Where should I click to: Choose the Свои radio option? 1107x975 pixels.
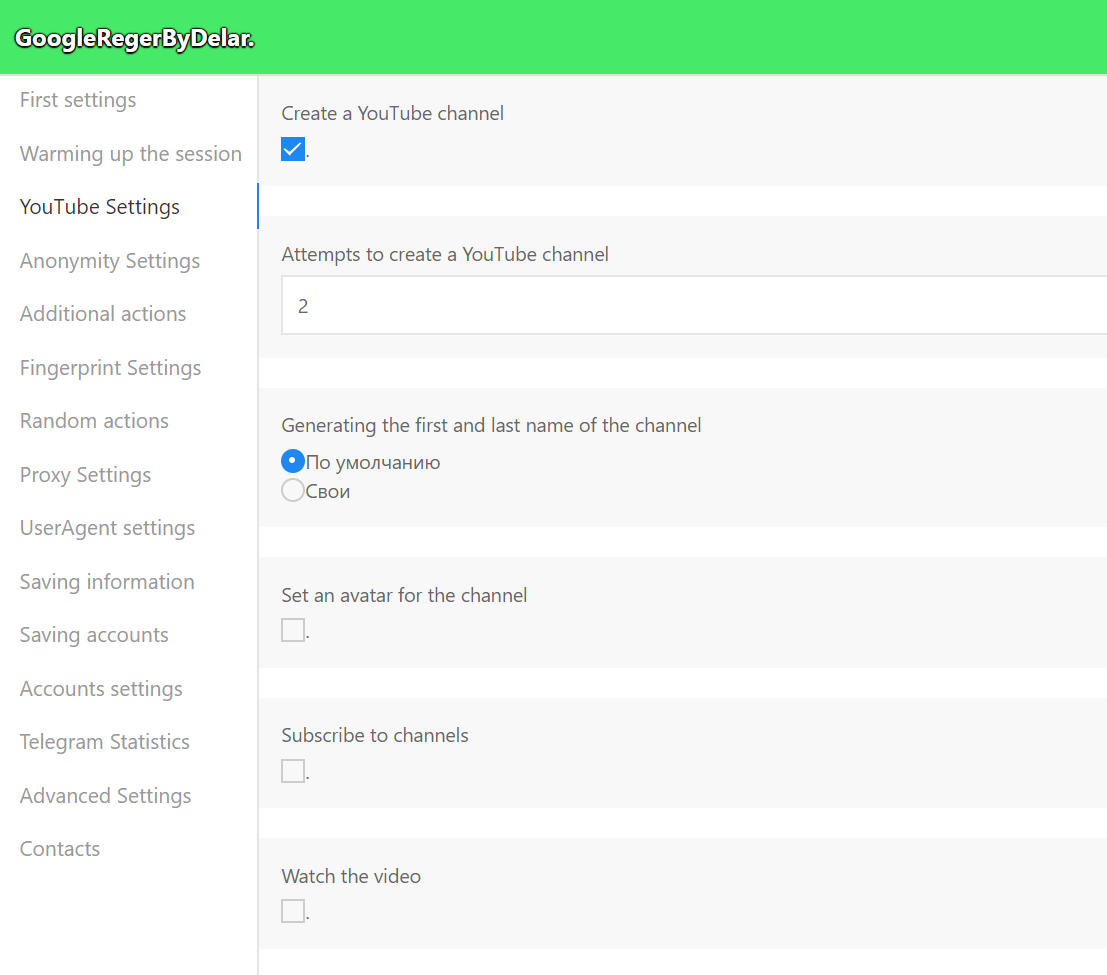(x=293, y=490)
